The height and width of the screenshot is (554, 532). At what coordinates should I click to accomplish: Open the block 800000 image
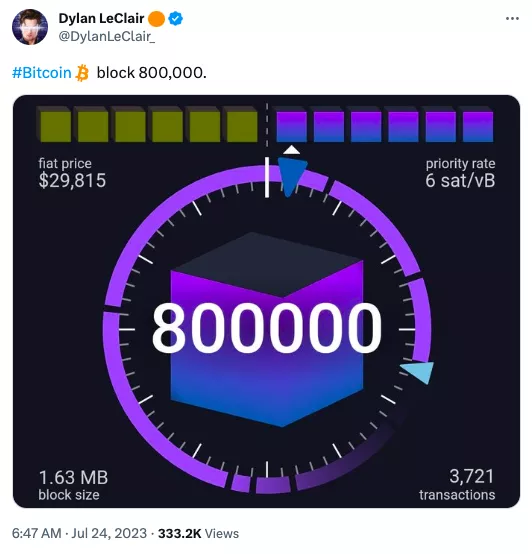266,301
